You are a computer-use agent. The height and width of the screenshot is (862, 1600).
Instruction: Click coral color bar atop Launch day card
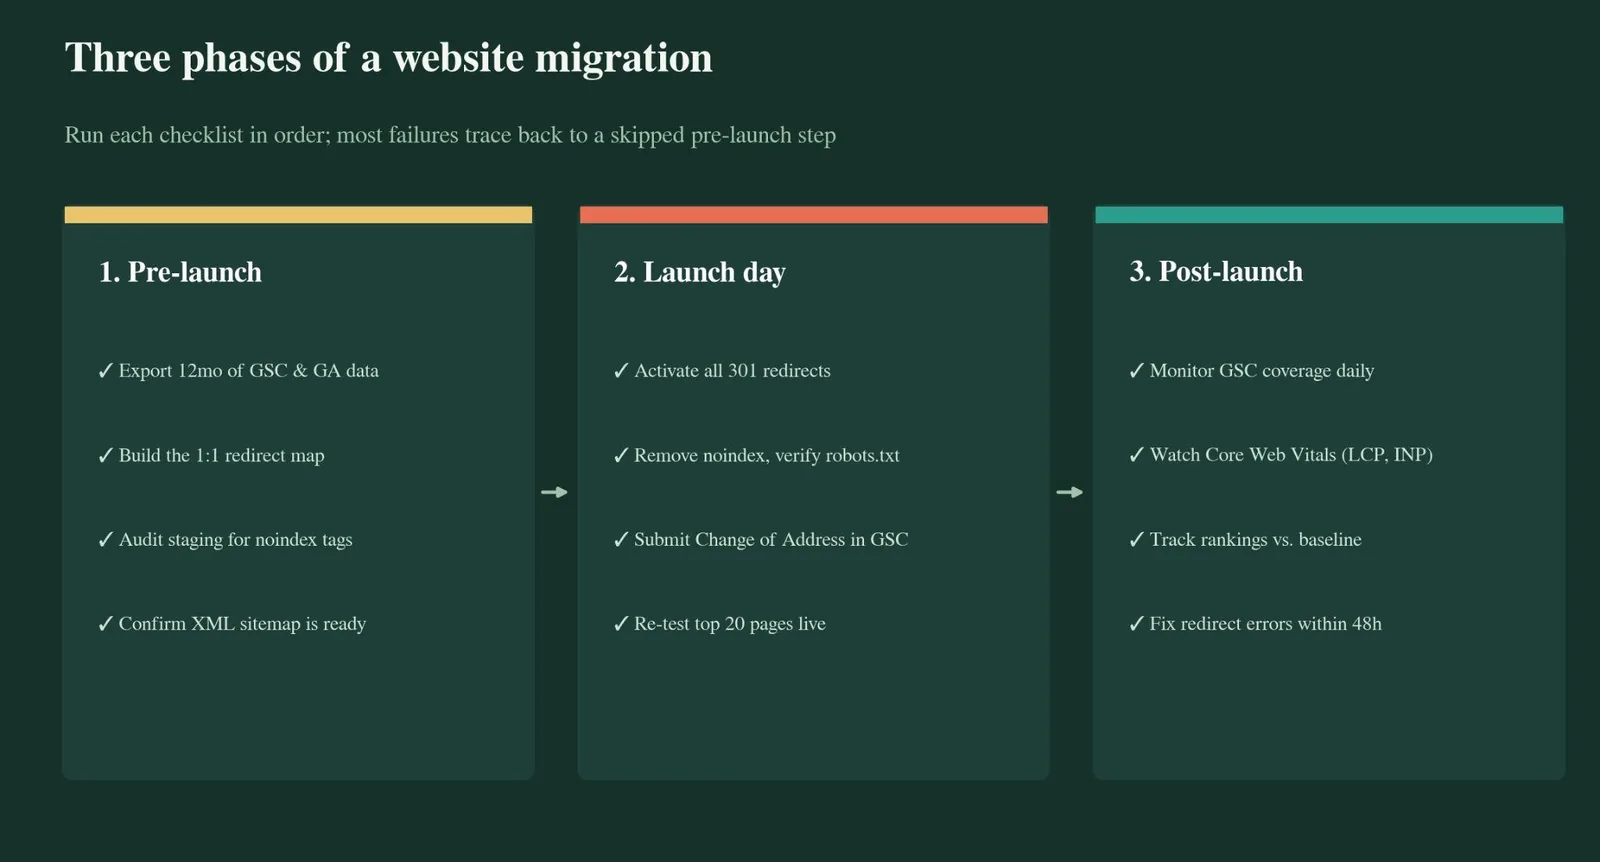click(x=814, y=215)
